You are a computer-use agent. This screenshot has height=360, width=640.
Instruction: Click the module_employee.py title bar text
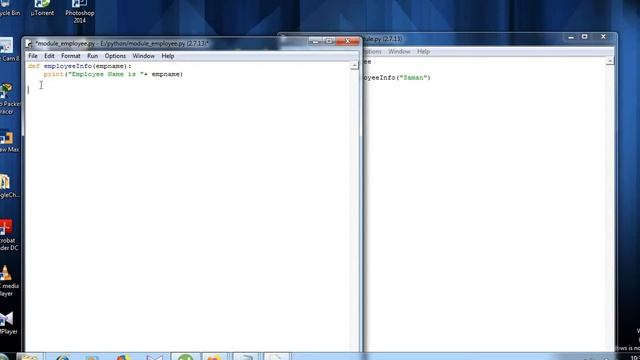point(122,43)
